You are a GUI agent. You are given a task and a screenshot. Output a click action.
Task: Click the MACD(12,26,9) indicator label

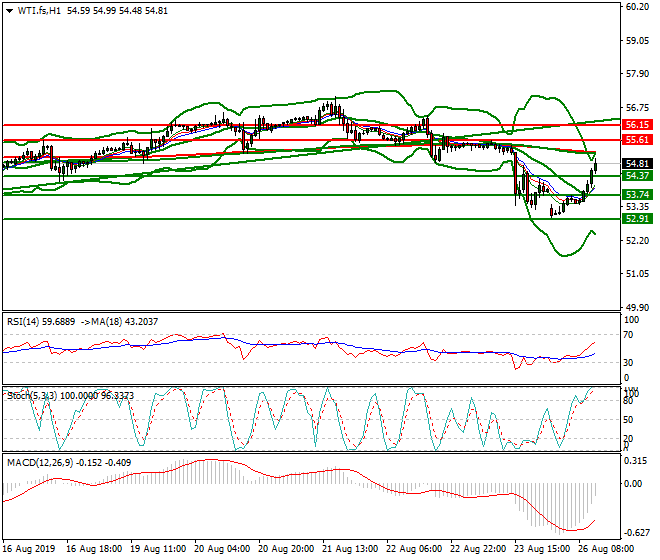point(40,463)
